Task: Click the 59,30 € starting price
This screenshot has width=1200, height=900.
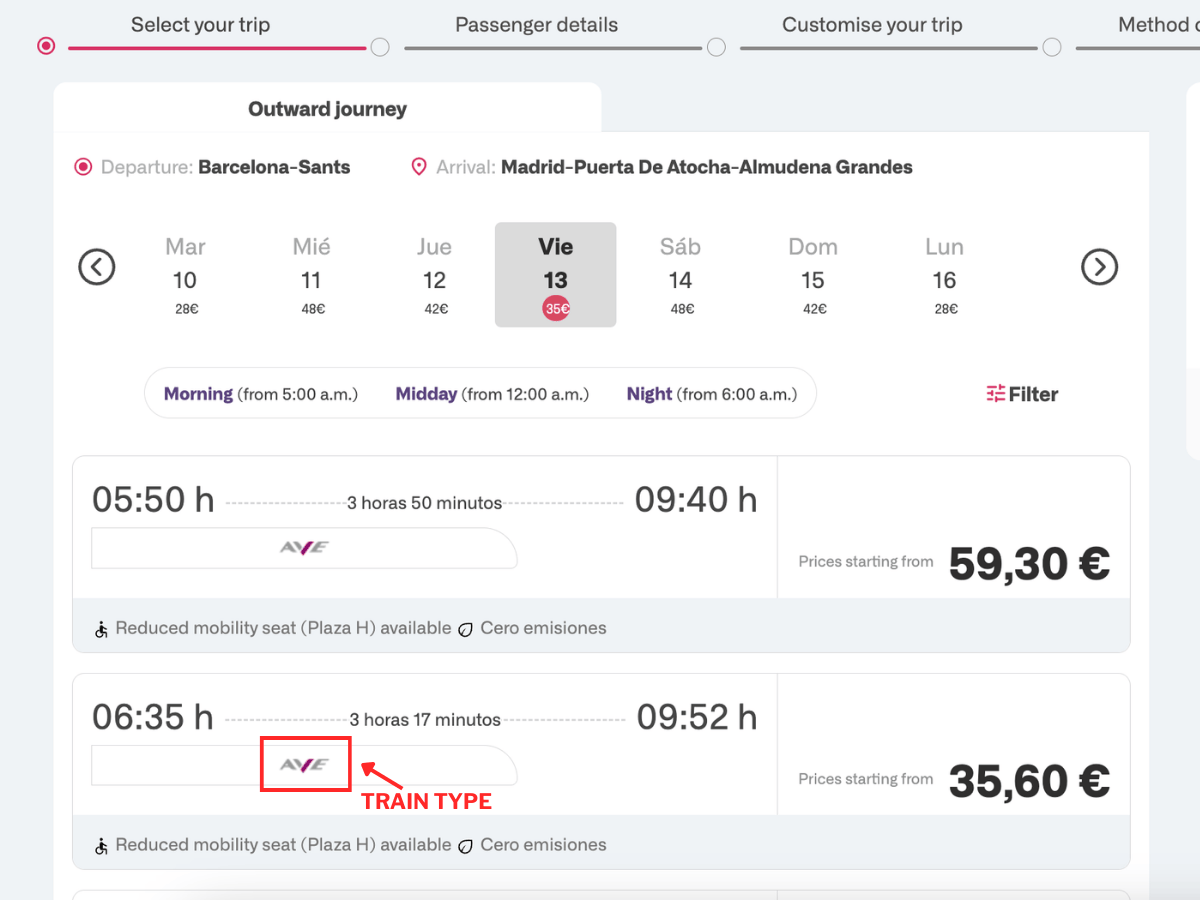Action: tap(1030, 563)
